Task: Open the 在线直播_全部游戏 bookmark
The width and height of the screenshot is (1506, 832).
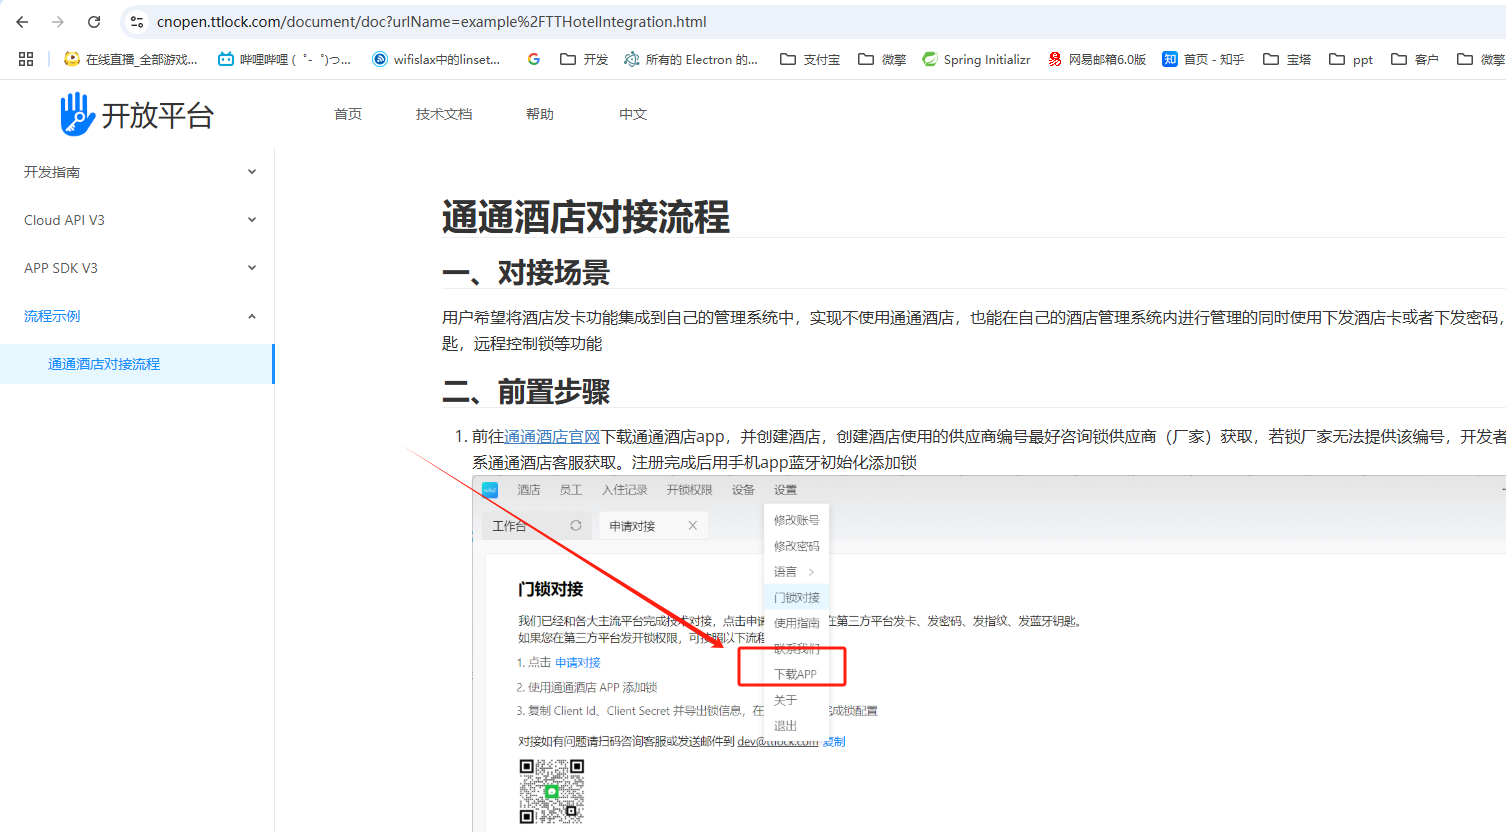Action: pos(130,59)
